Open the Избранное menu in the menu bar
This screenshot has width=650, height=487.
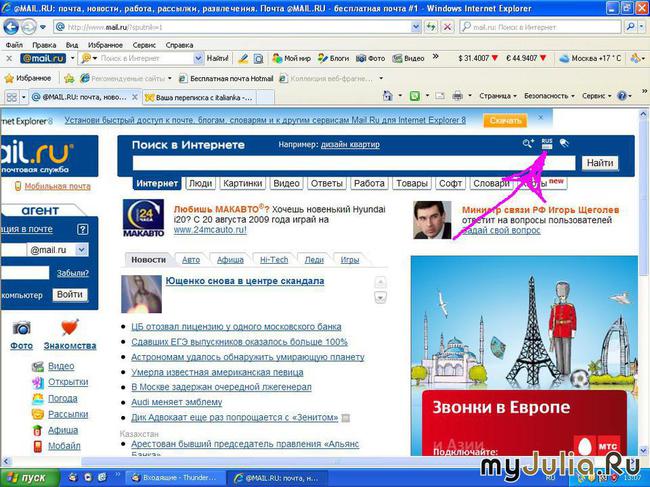[x=105, y=45]
